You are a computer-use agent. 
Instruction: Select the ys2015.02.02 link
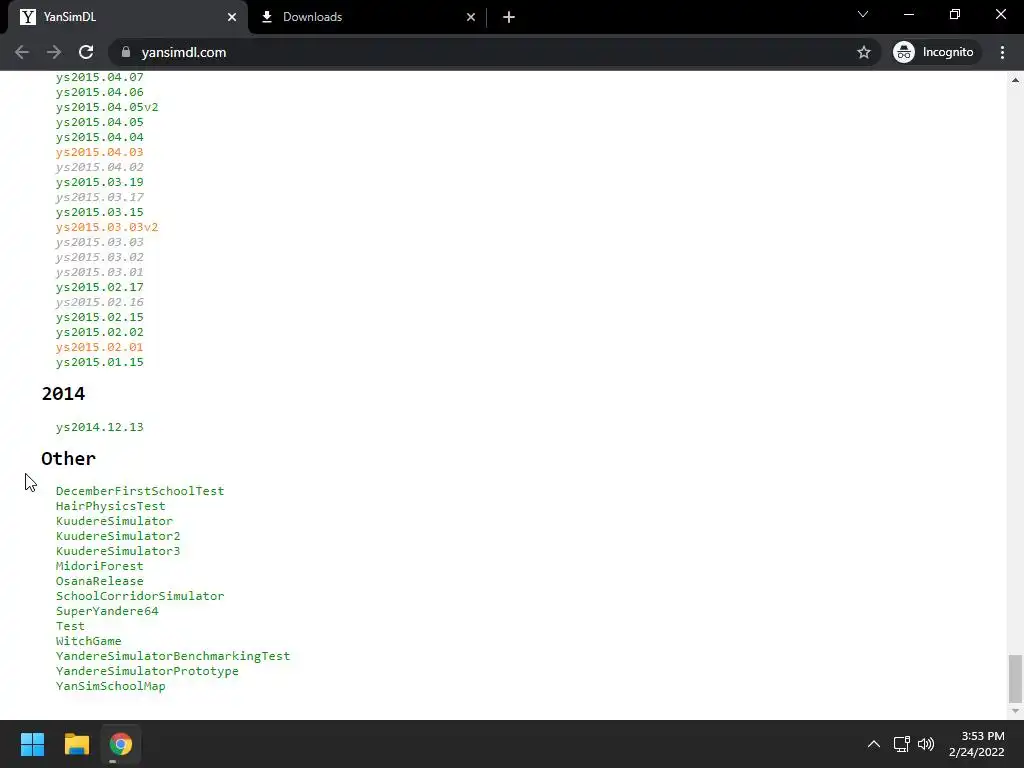tap(99, 332)
